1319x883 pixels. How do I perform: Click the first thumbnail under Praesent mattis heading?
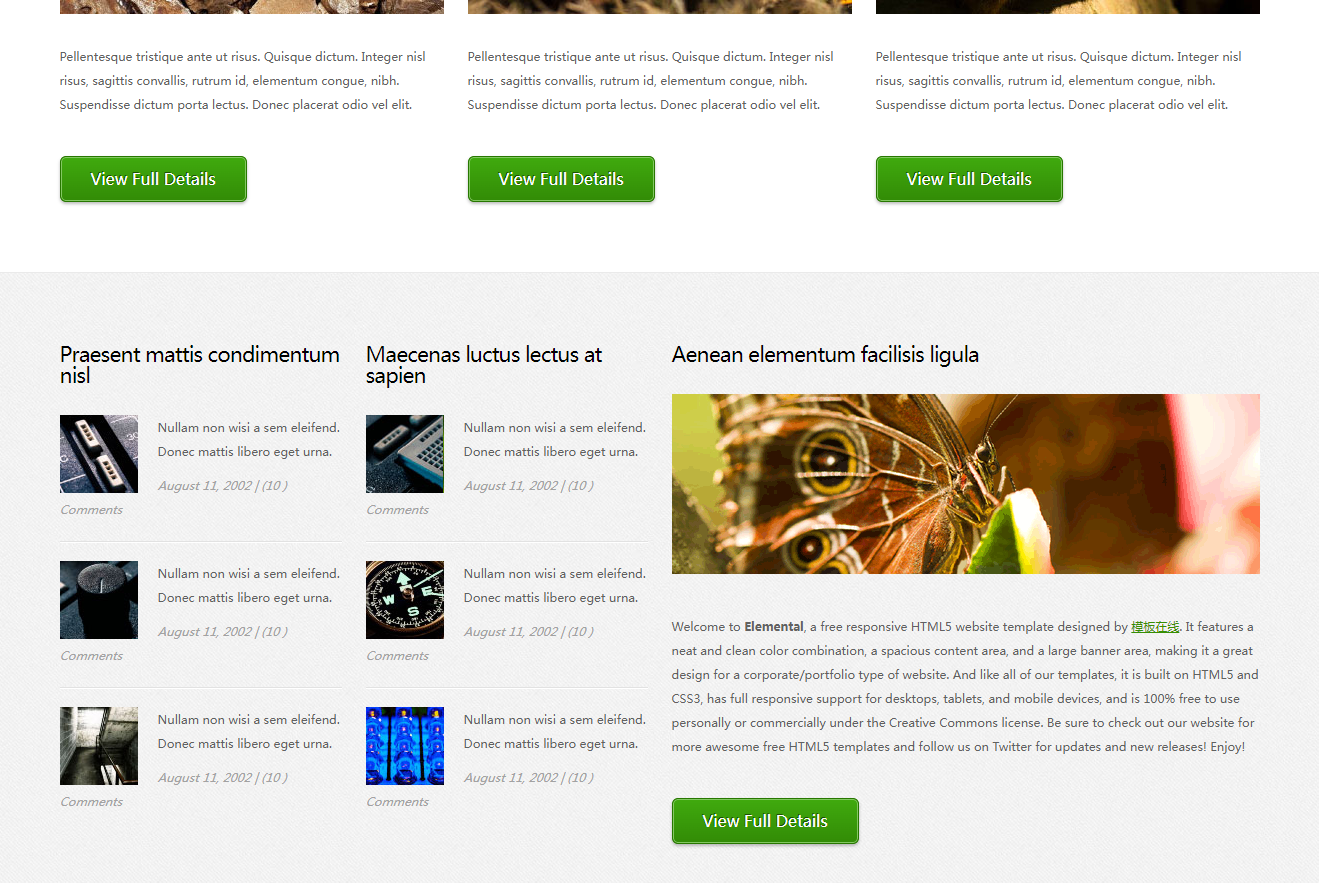click(99, 454)
